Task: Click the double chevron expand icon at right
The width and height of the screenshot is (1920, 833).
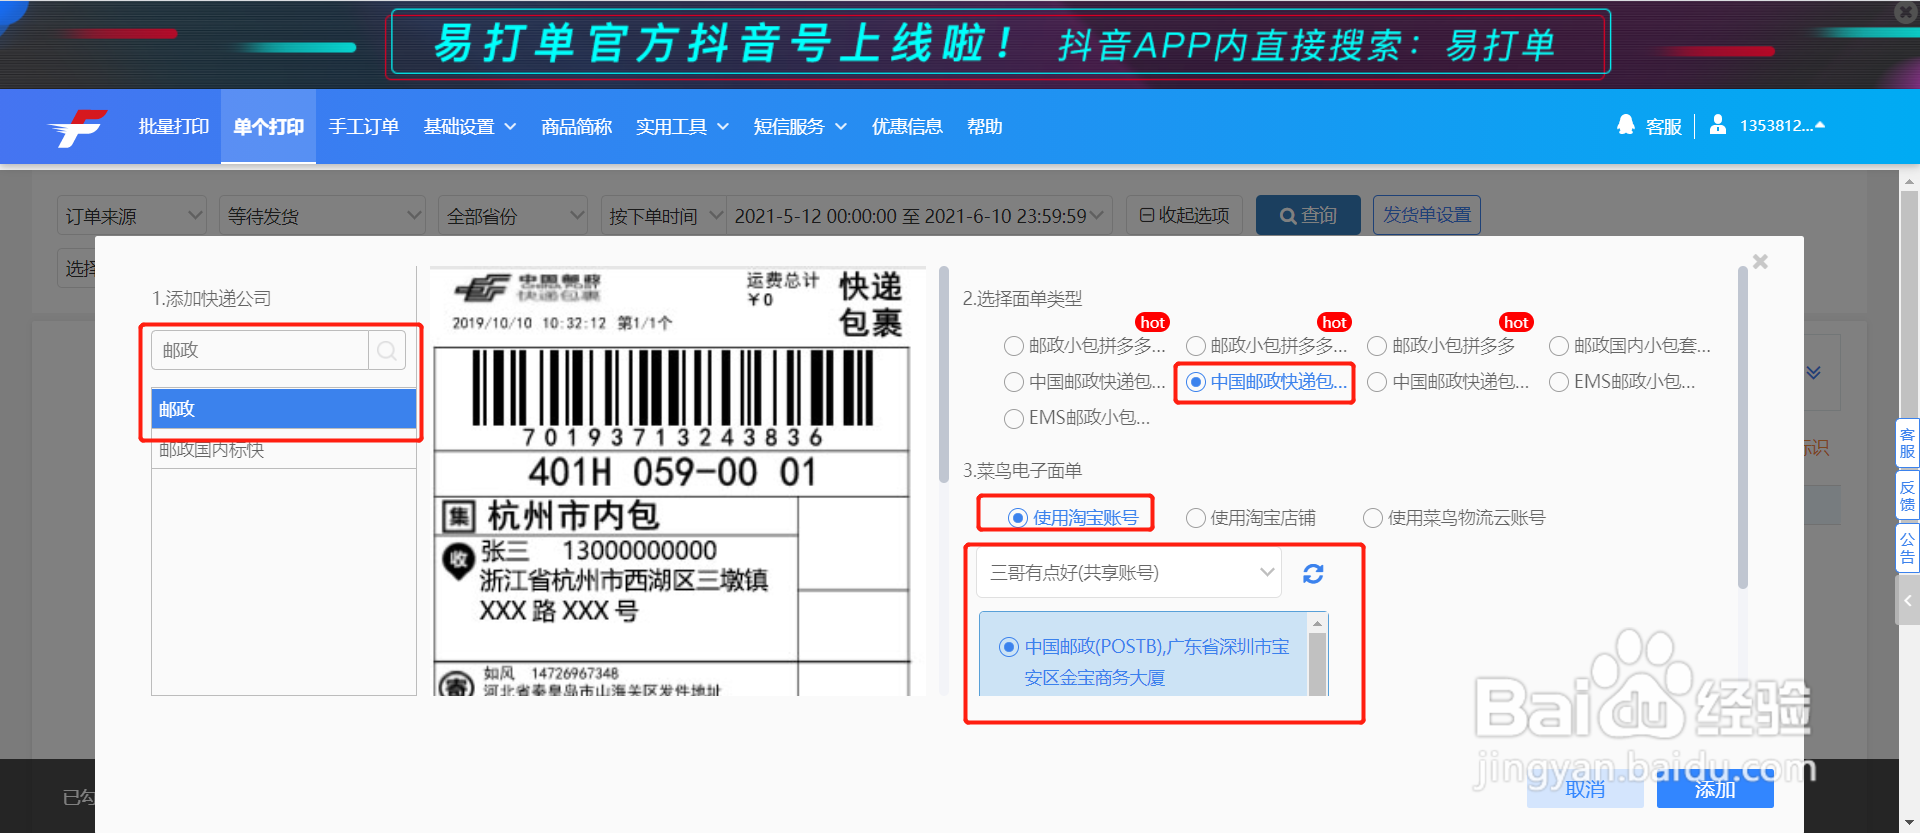Action: [x=1813, y=373]
